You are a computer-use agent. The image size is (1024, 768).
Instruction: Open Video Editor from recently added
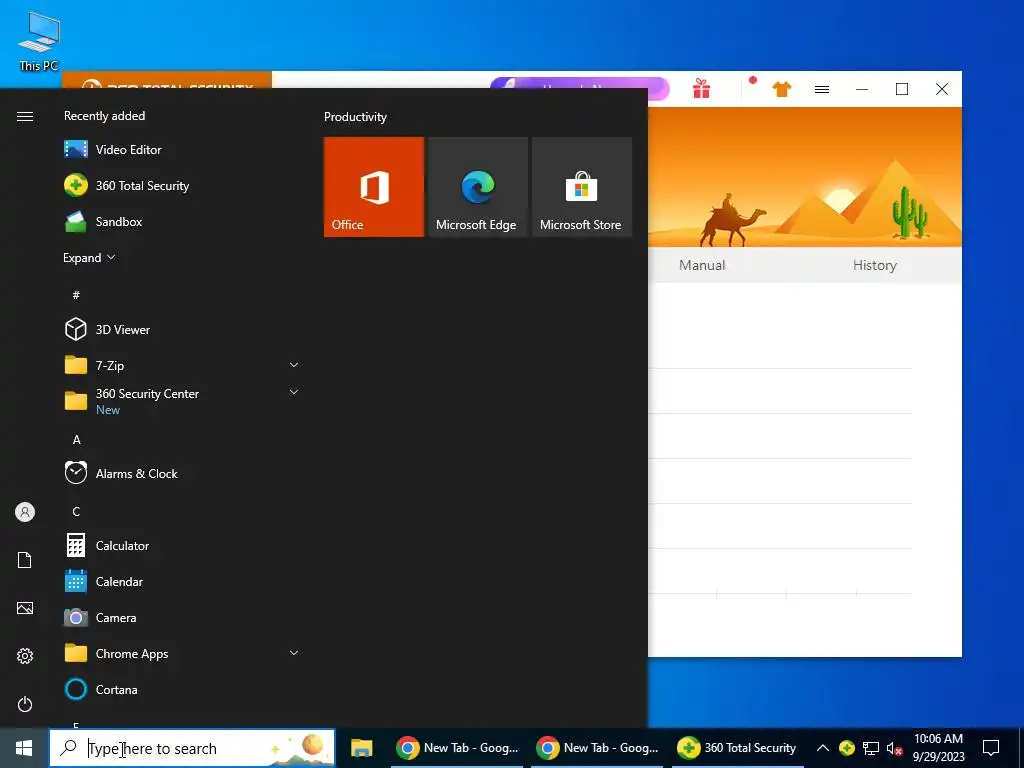tap(183, 150)
